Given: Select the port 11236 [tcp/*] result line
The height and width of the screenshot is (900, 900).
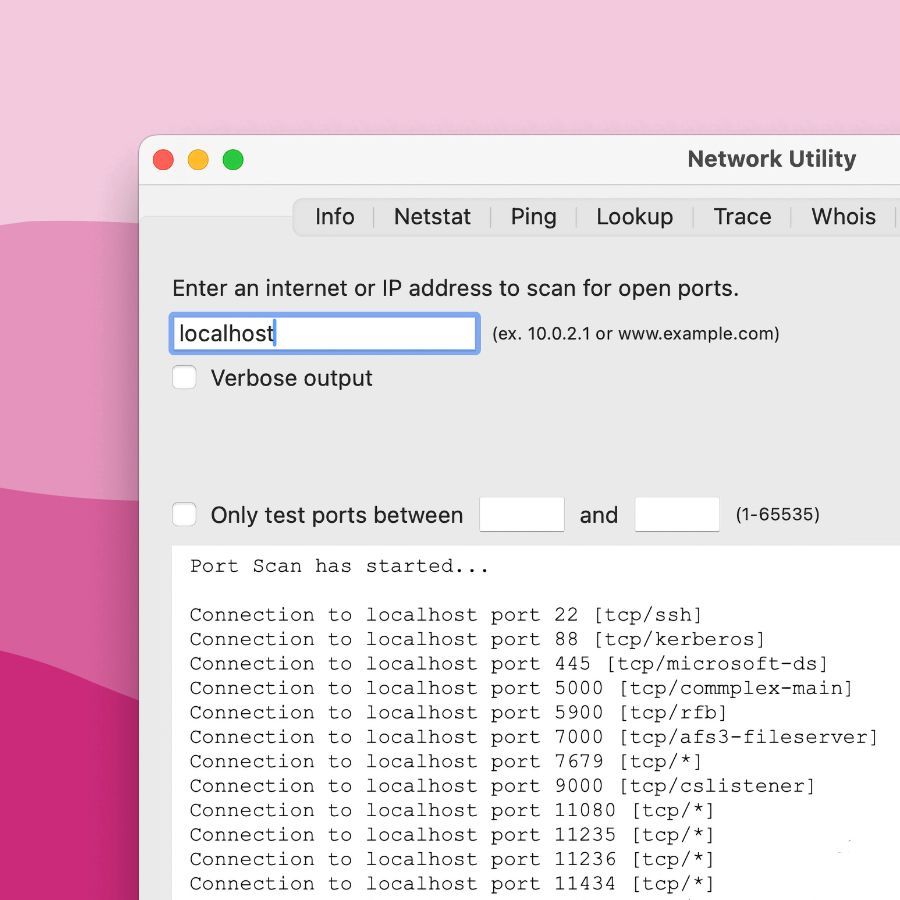Looking at the screenshot, I should coord(452,859).
